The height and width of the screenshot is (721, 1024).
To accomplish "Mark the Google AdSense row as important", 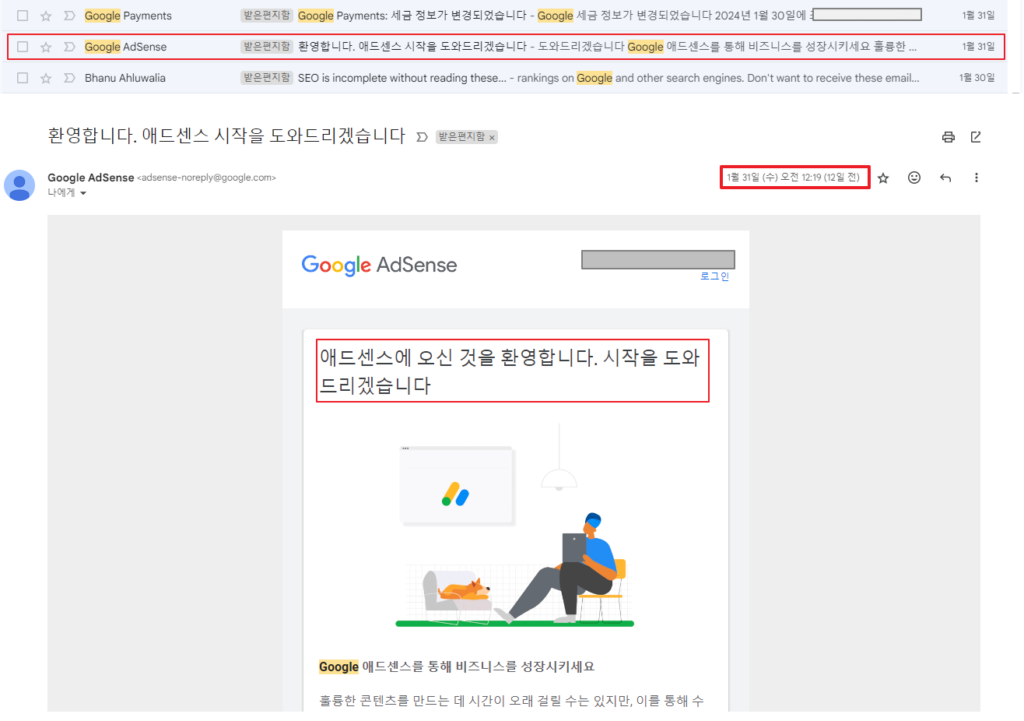I will pos(69,47).
